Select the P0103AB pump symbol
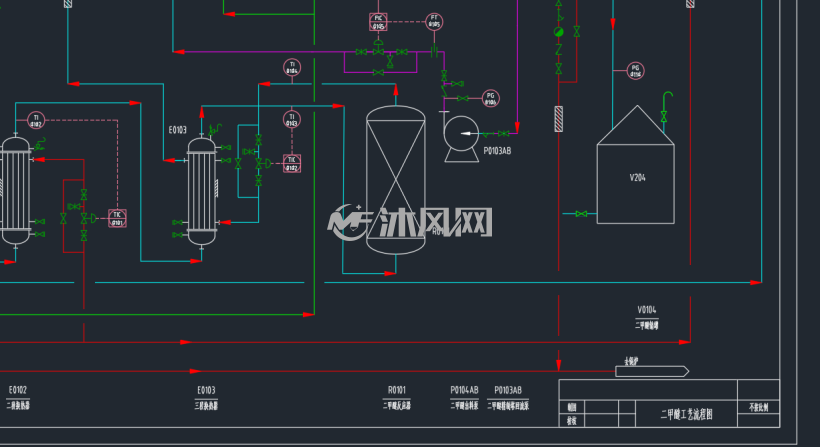Viewport: 820px width, 447px height. (x=461, y=139)
